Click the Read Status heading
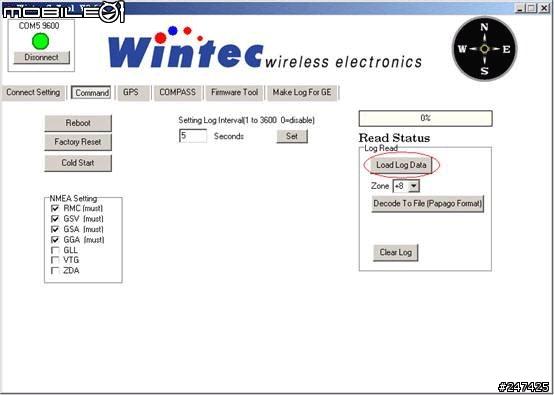This screenshot has width=554, height=395. (394, 138)
